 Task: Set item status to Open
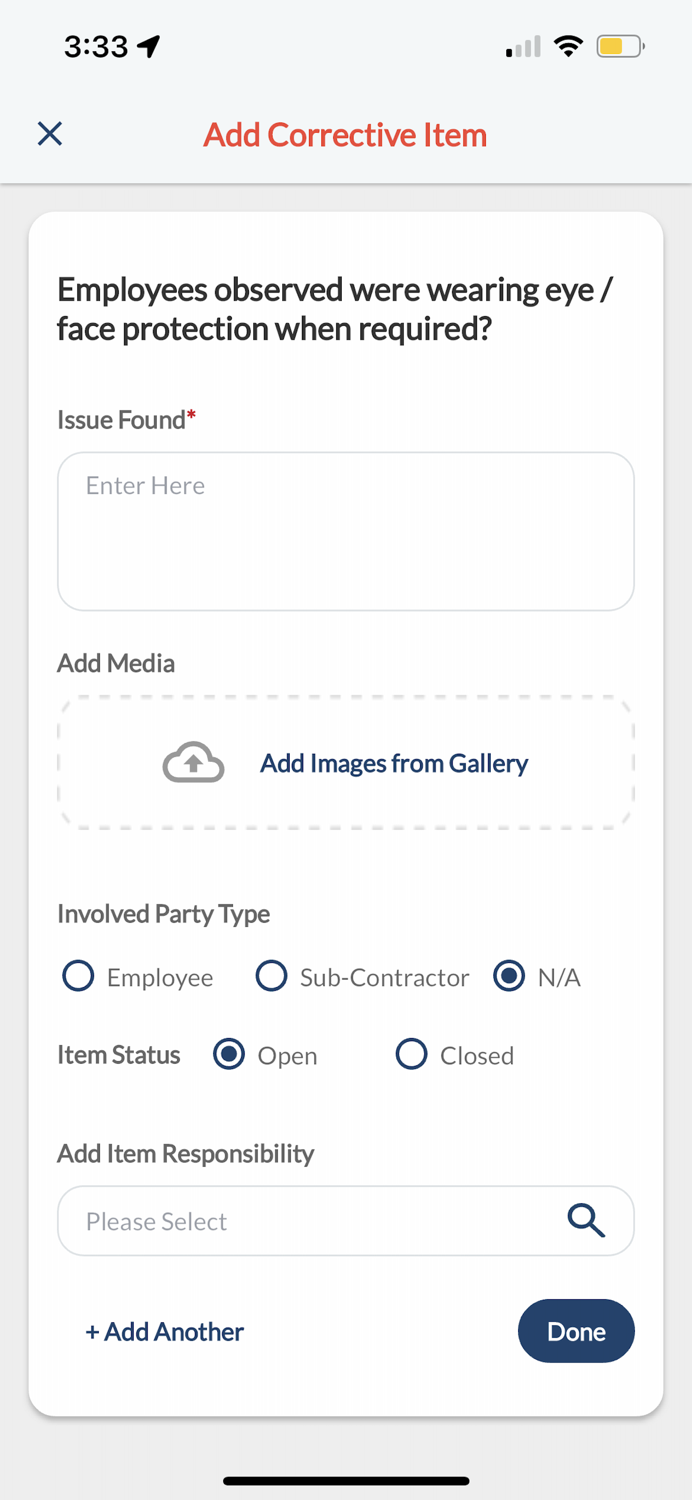point(230,1054)
